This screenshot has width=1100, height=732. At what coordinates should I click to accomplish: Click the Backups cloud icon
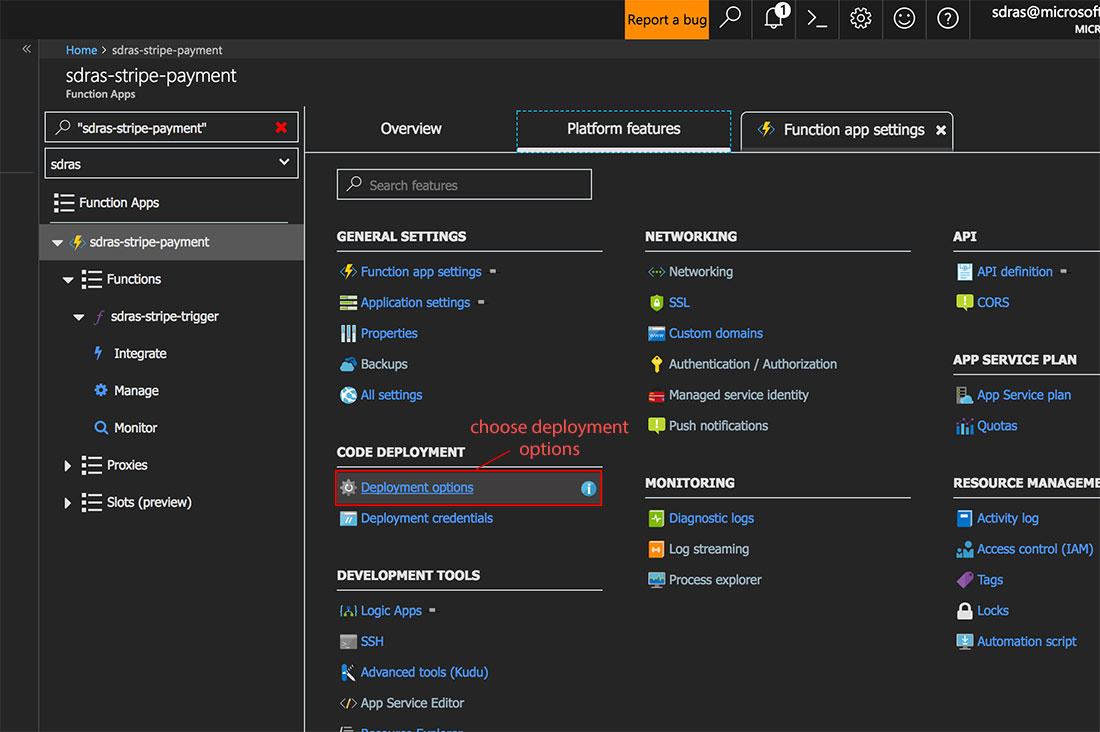tap(348, 364)
